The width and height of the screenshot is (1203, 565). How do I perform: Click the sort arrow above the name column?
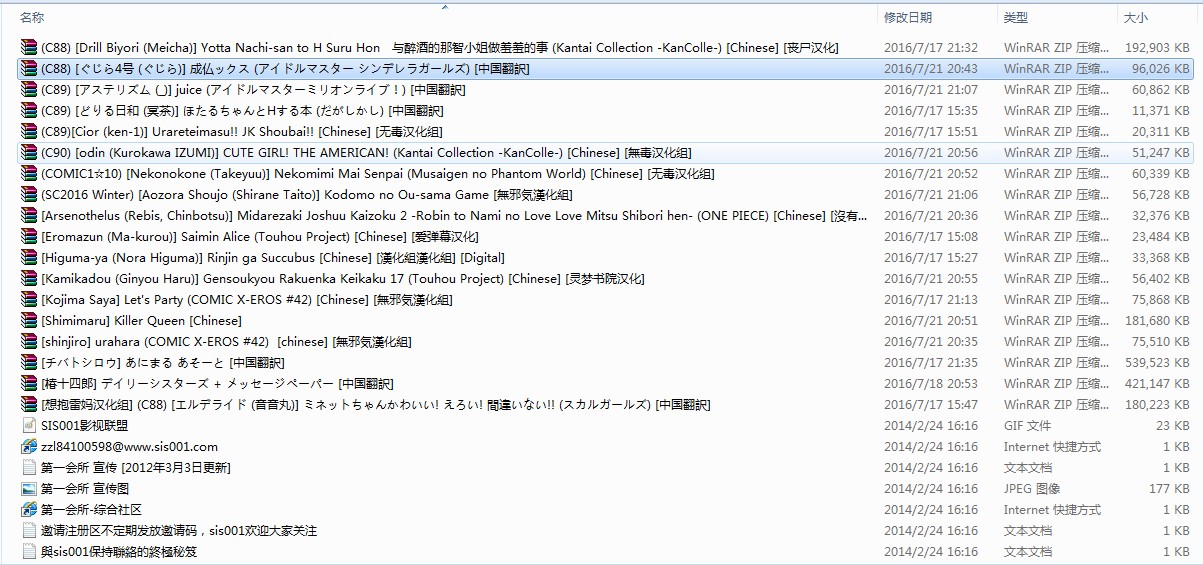coord(444,7)
